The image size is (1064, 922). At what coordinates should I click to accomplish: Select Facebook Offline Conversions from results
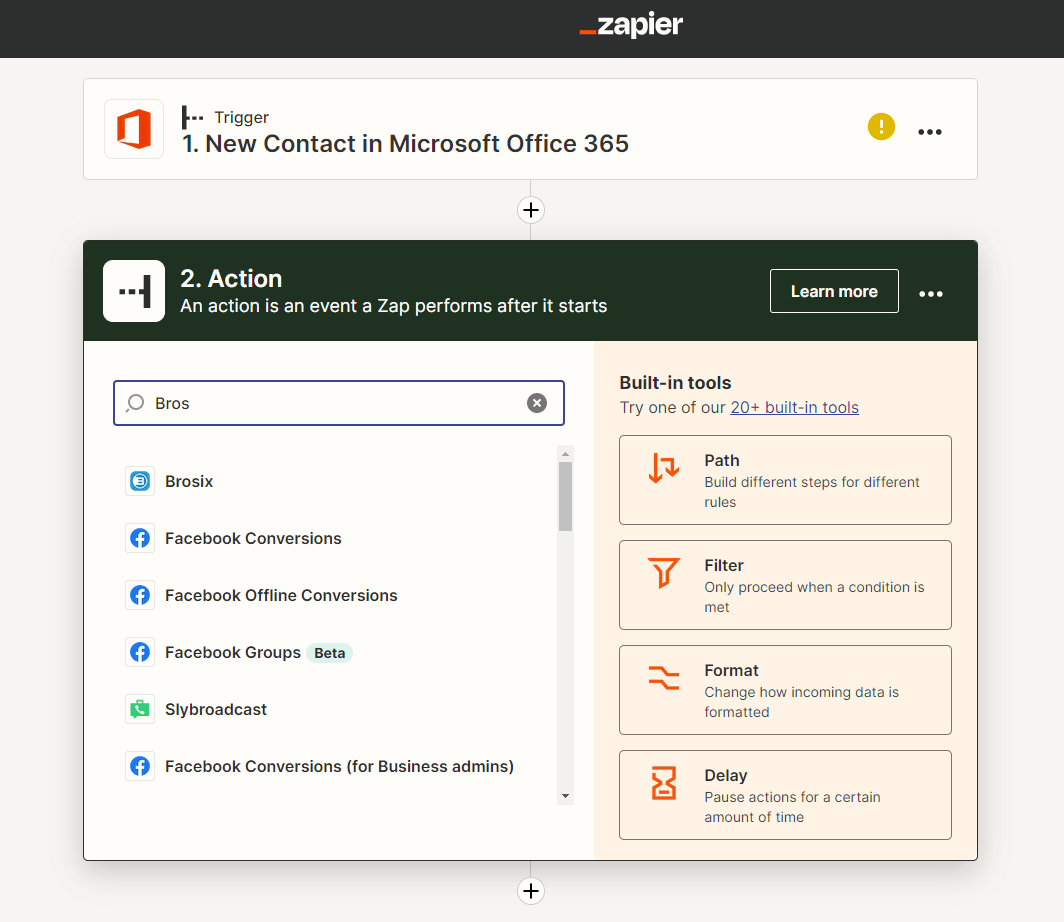pyautogui.click(x=338, y=595)
